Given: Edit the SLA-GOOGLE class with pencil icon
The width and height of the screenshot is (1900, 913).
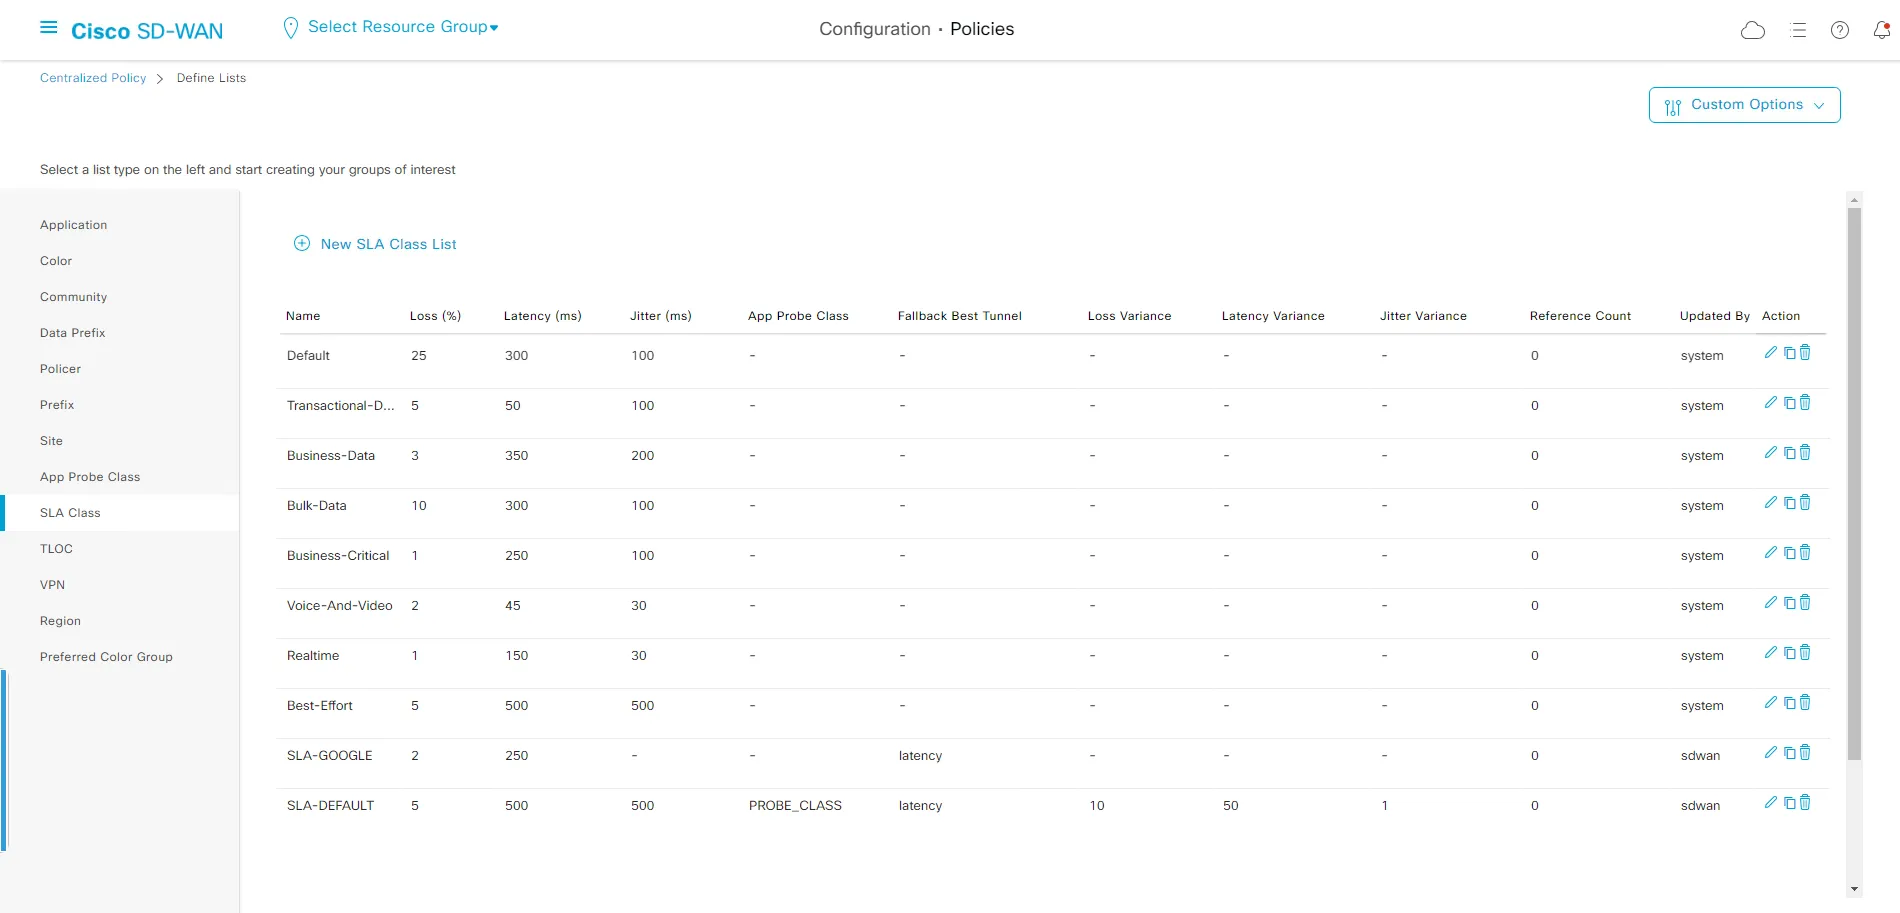Looking at the screenshot, I should point(1770,753).
